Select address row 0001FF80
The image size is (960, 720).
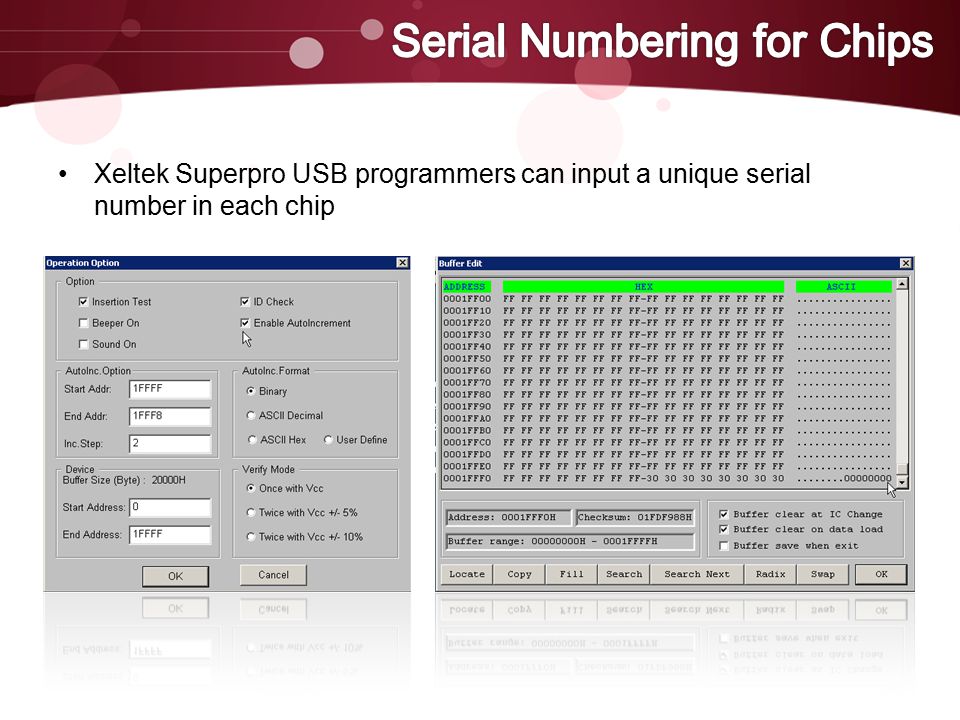click(x=467, y=395)
